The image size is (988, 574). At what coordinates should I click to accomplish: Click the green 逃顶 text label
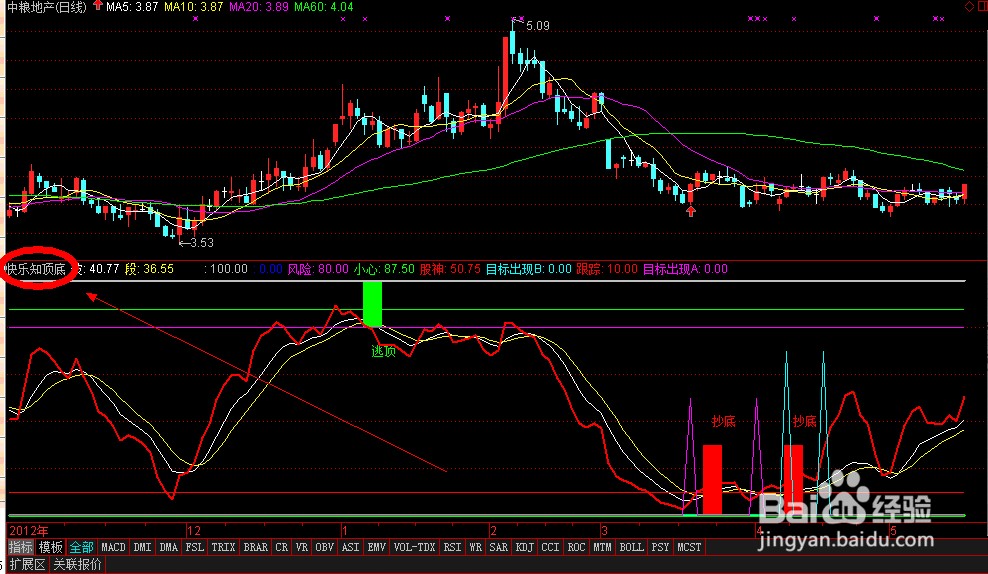[x=383, y=352]
